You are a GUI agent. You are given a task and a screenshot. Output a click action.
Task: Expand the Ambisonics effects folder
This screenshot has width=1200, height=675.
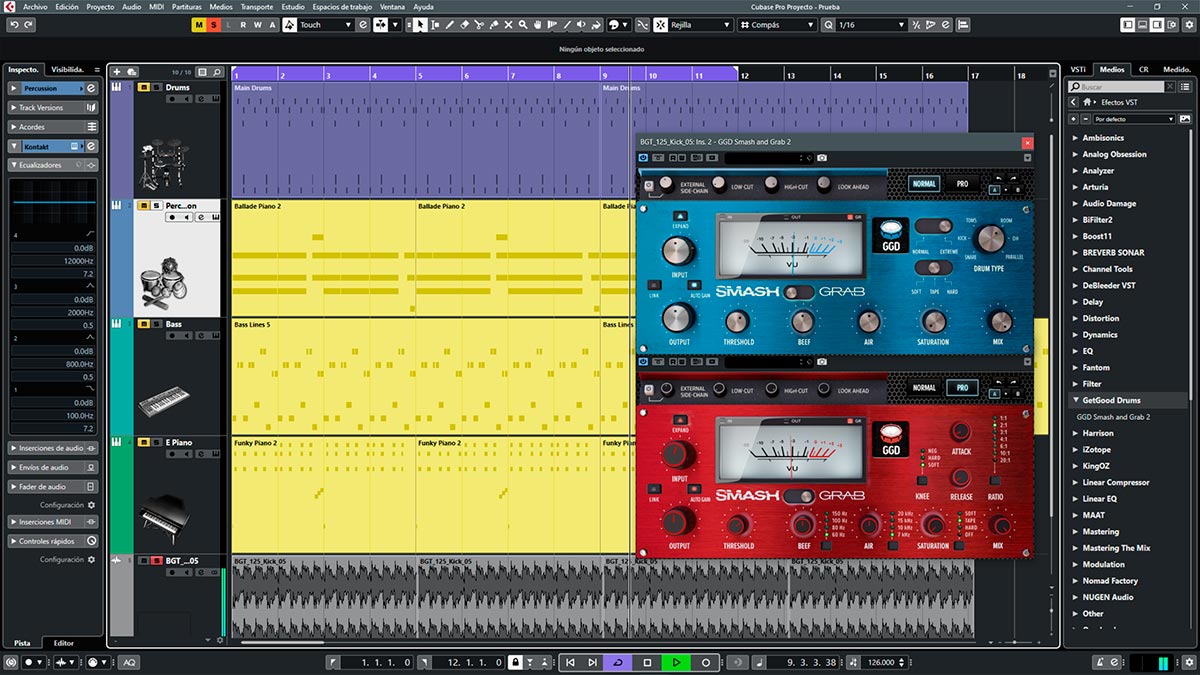(x=1075, y=138)
